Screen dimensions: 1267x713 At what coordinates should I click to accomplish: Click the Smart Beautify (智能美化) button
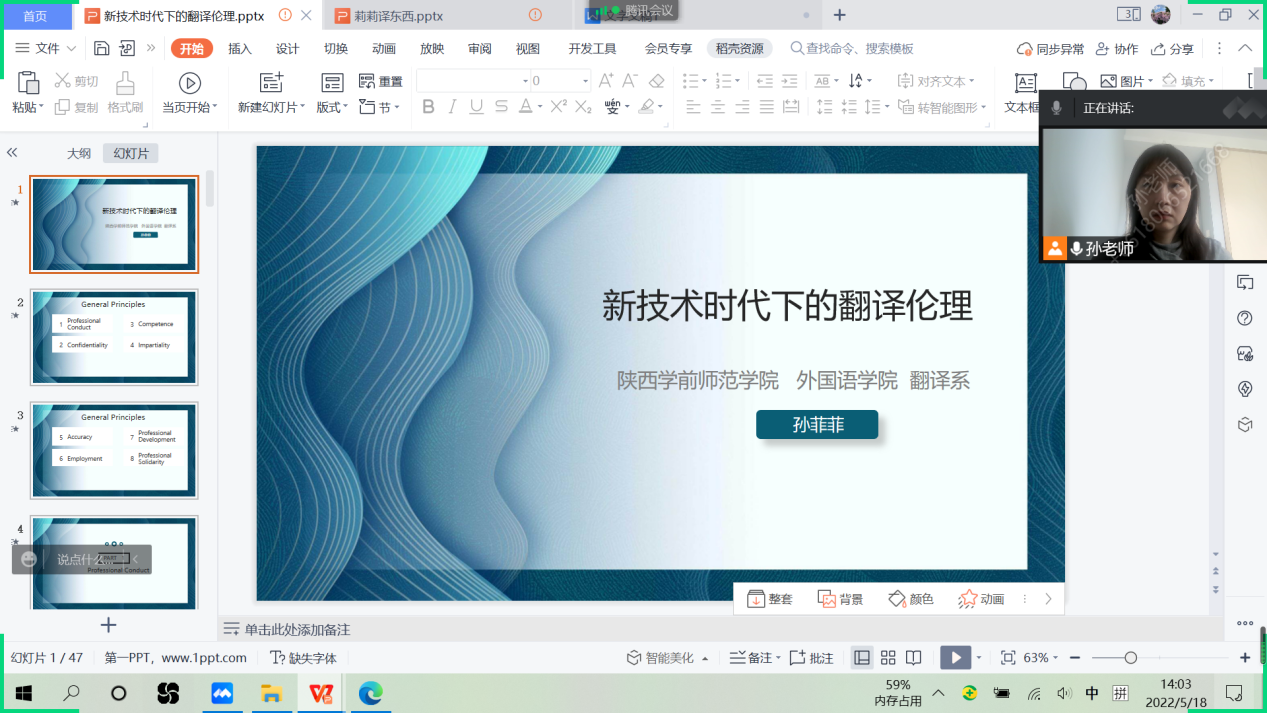click(668, 658)
